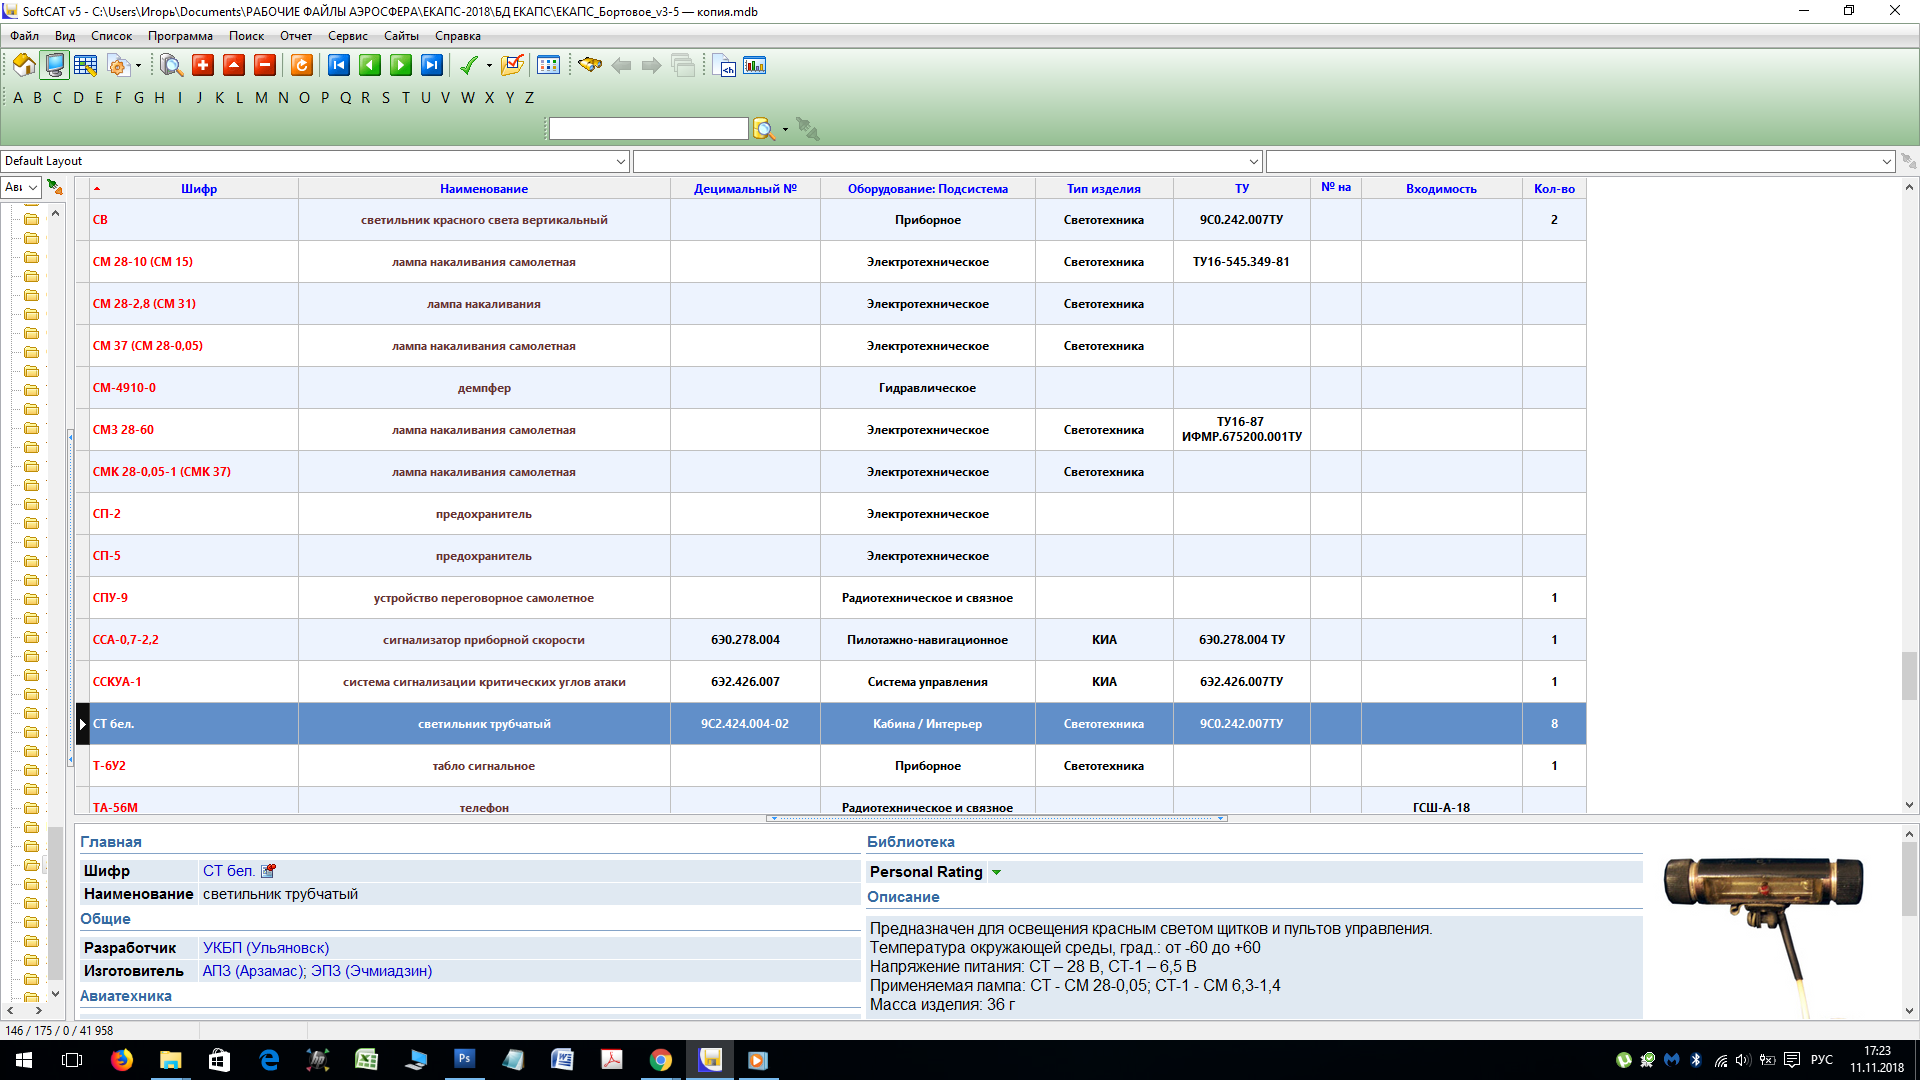Expand the Personal Rating dropdown arrow
The height and width of the screenshot is (1080, 1920).
click(x=996, y=872)
